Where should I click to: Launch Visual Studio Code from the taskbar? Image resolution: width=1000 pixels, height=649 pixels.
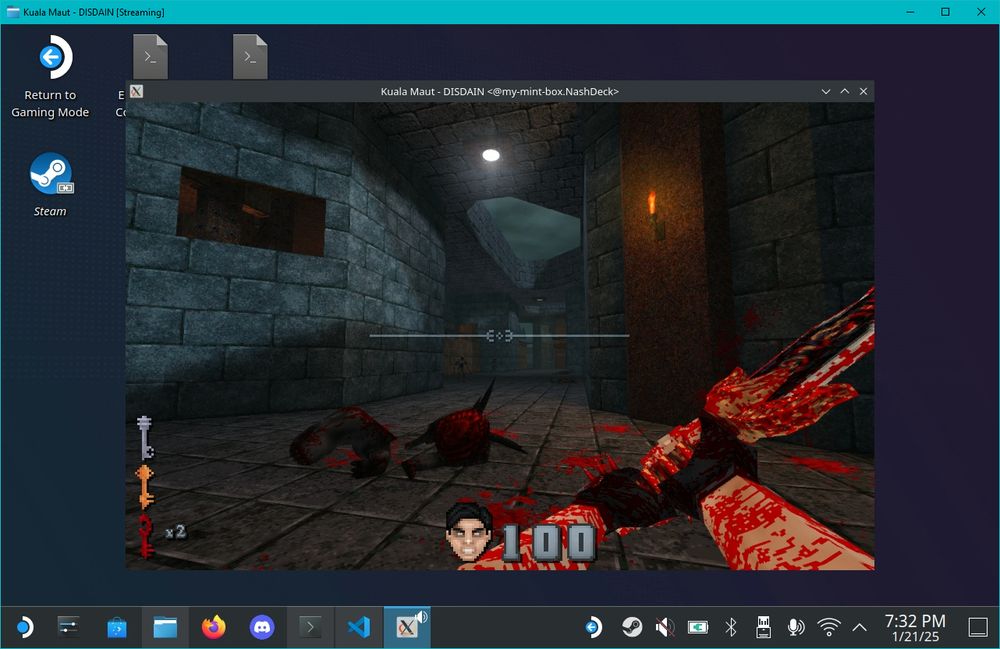point(359,627)
